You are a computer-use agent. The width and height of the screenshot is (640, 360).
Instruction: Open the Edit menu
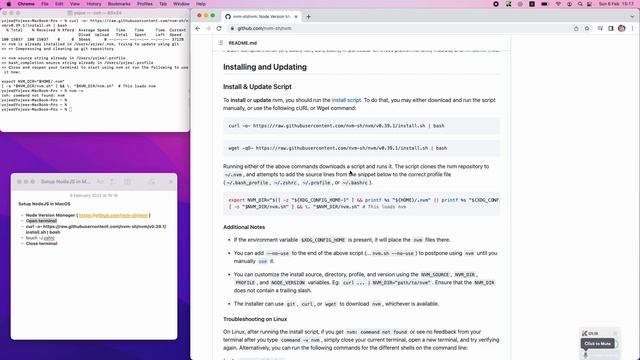point(59,4)
